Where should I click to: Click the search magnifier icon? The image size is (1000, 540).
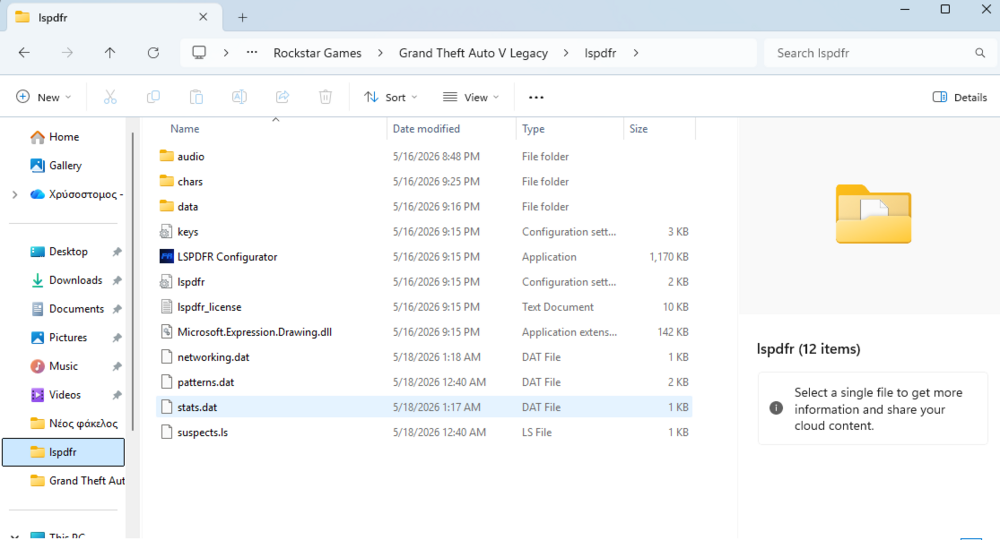tap(980, 53)
